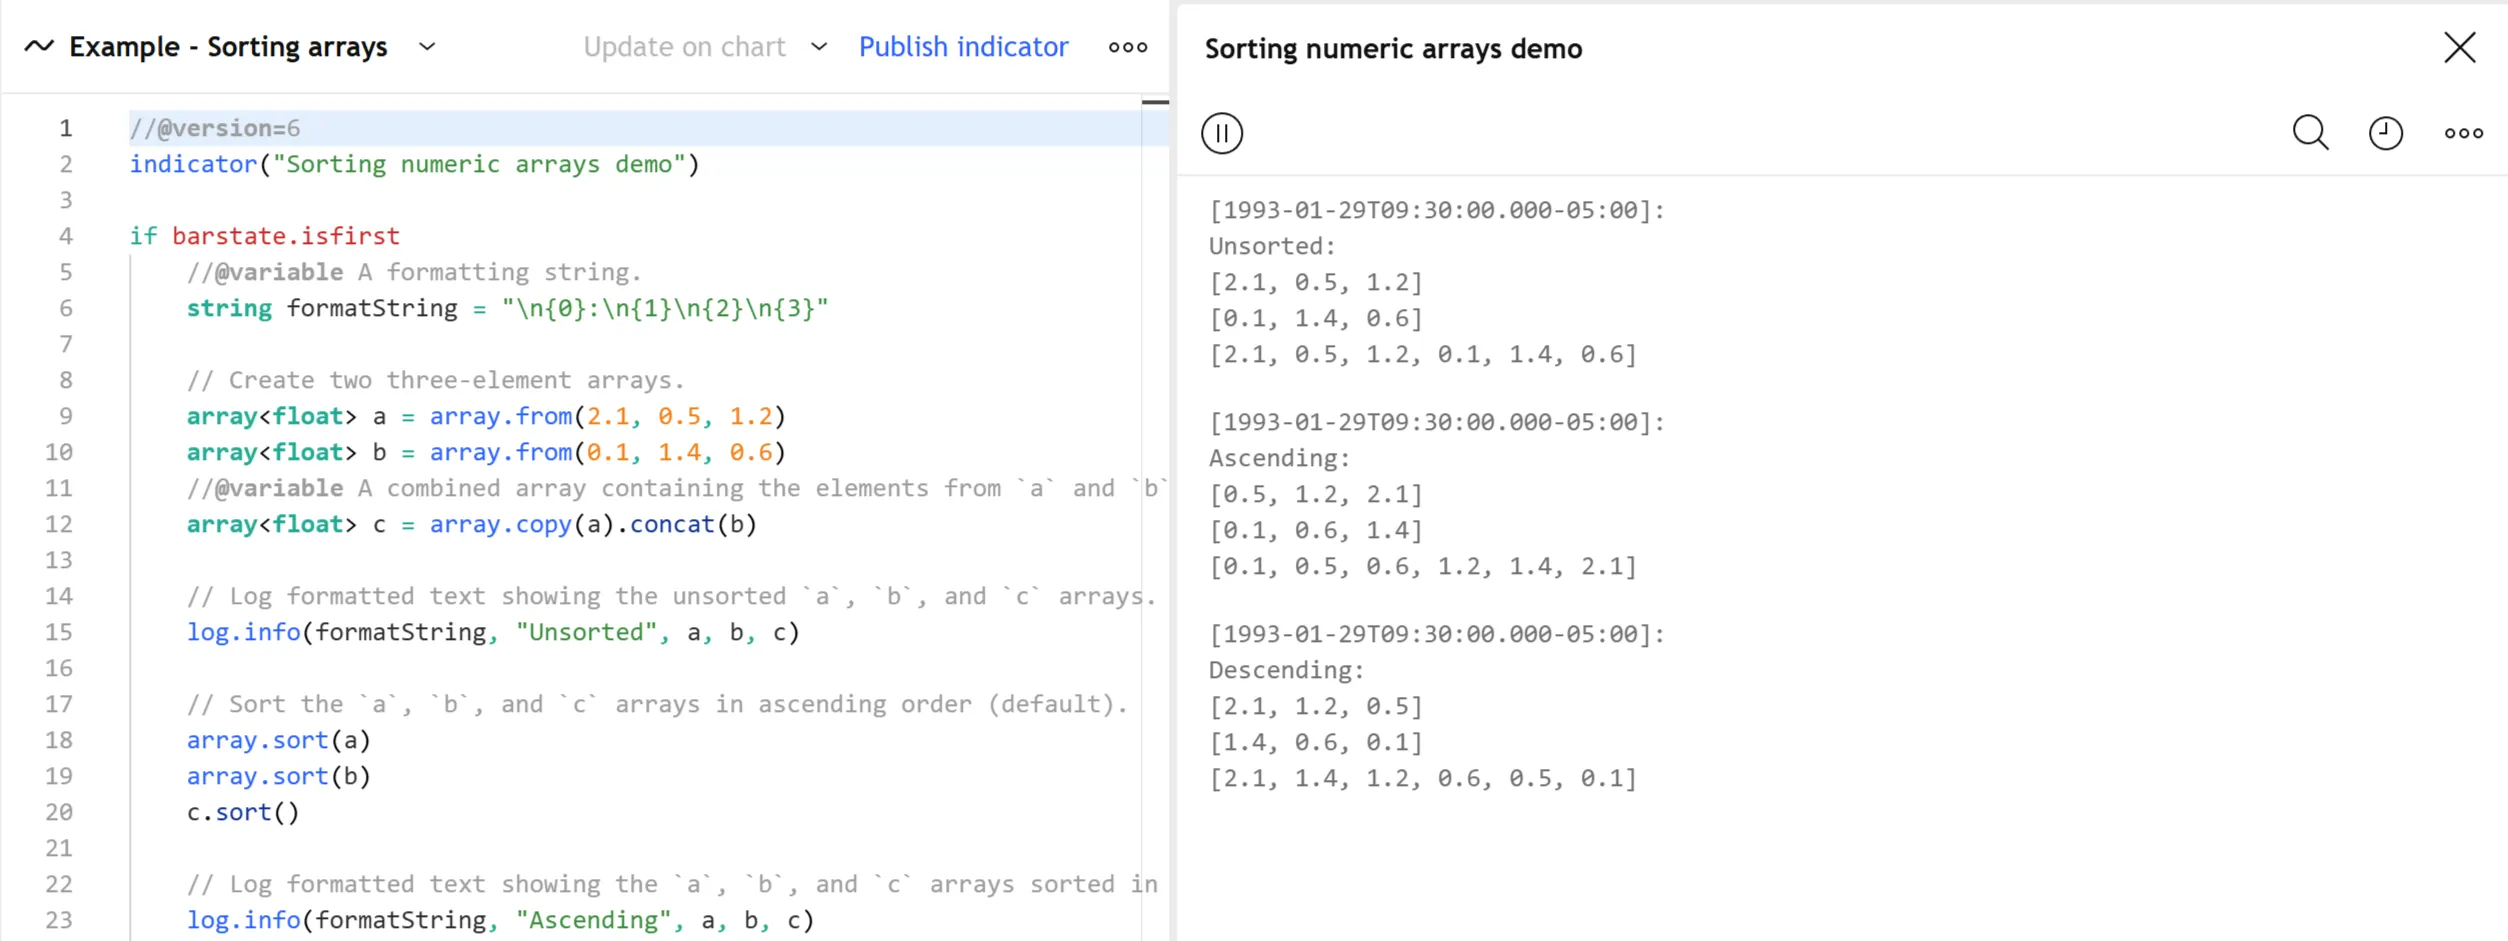Close the Sorting numeric arrays demo pane
2508x941 pixels.
point(2459,47)
